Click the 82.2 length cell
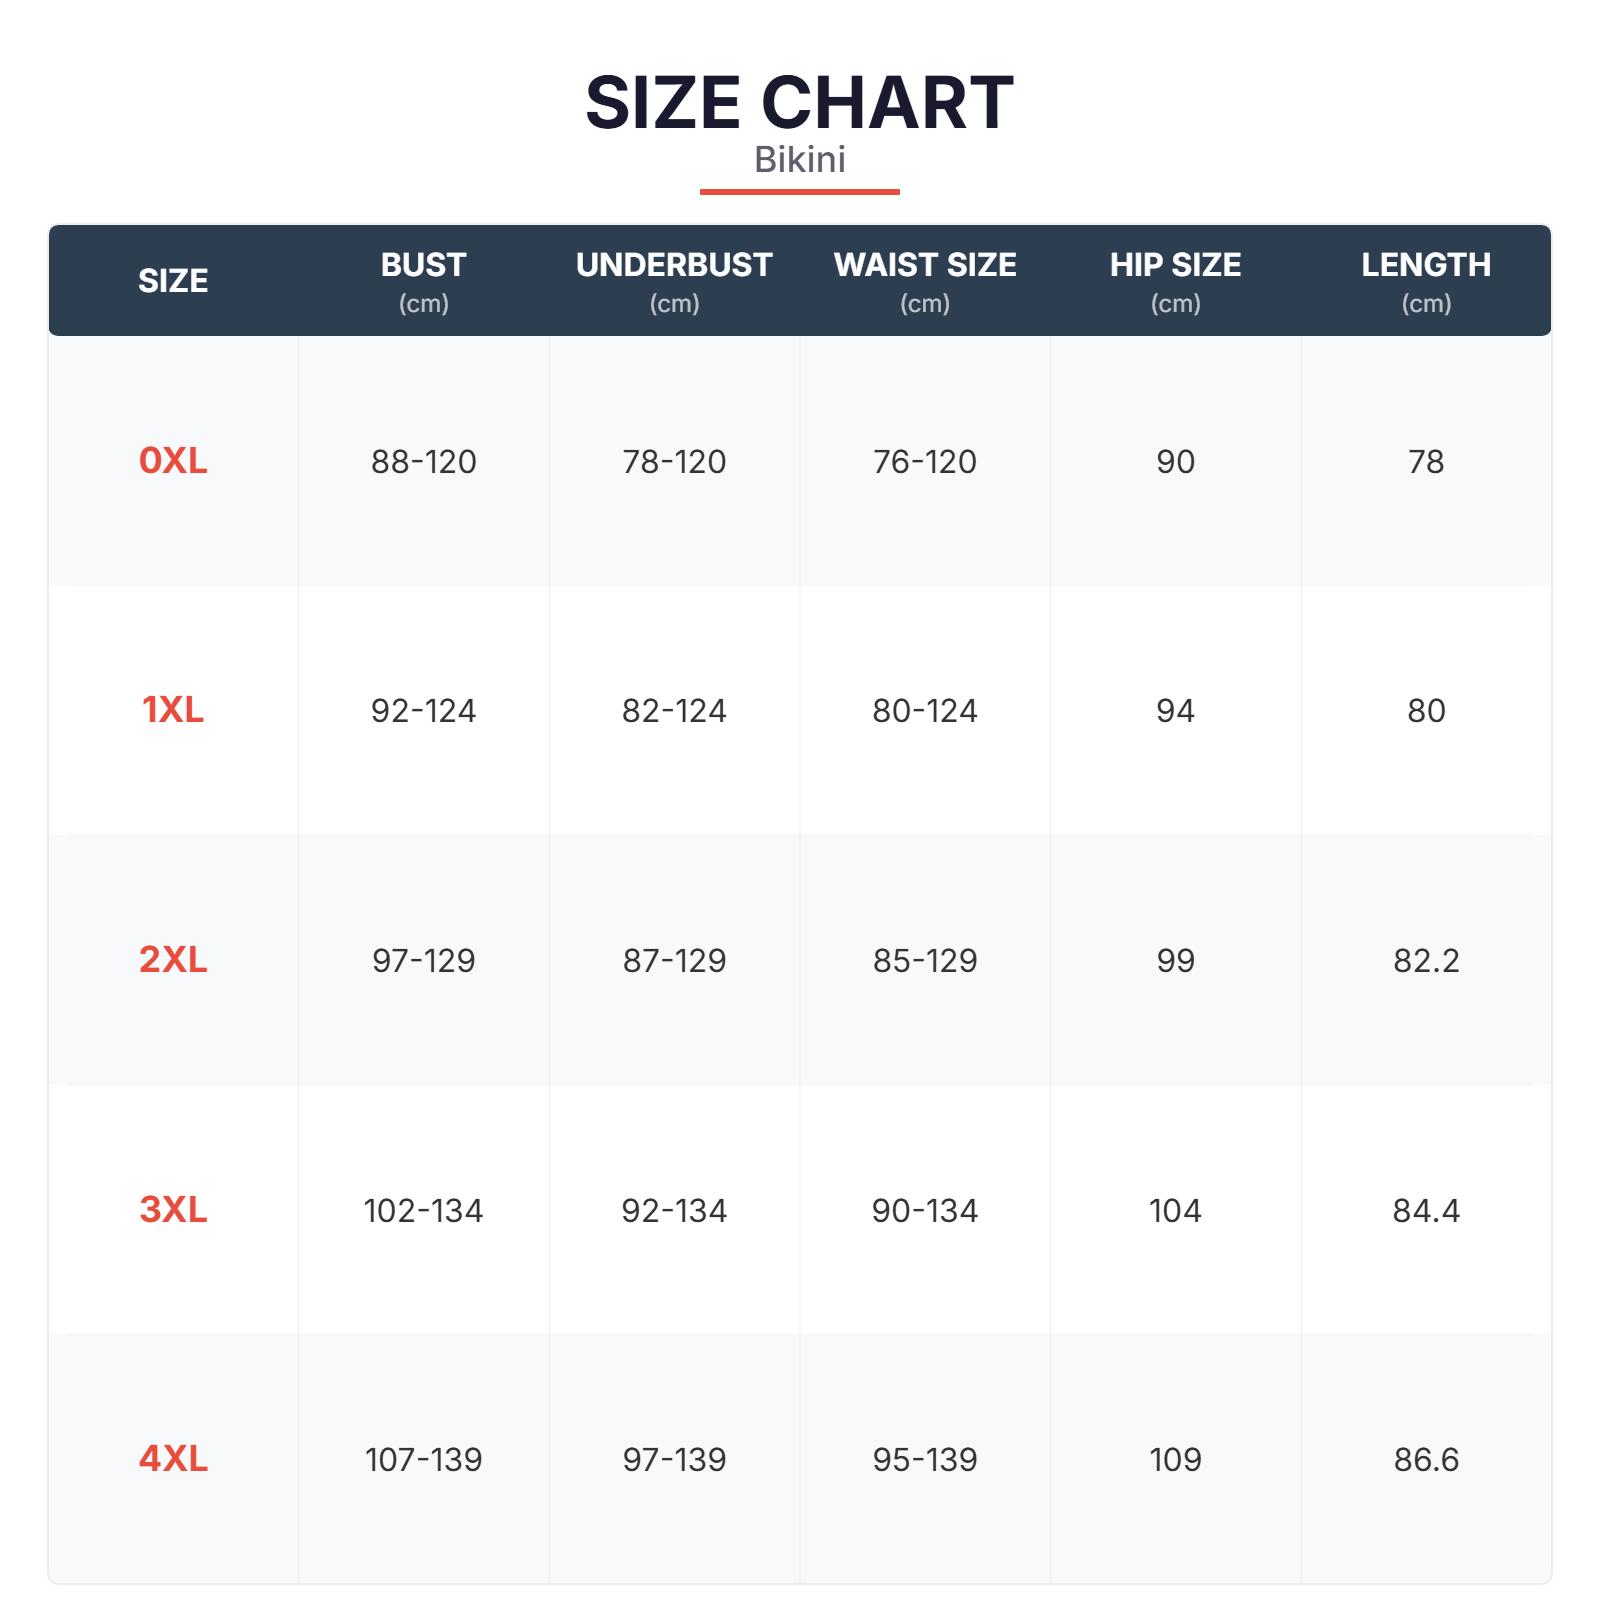1600x1600 pixels. click(x=1426, y=961)
